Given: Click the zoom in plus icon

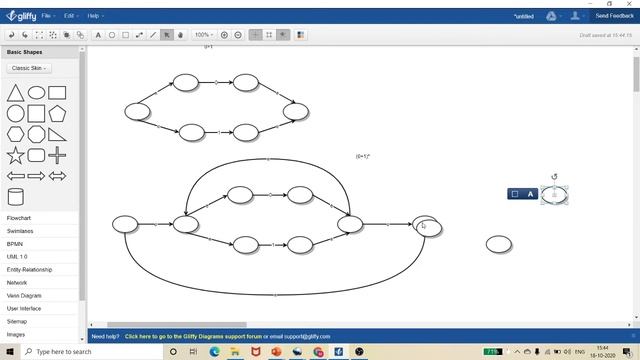Looking at the screenshot, I should point(224,35).
